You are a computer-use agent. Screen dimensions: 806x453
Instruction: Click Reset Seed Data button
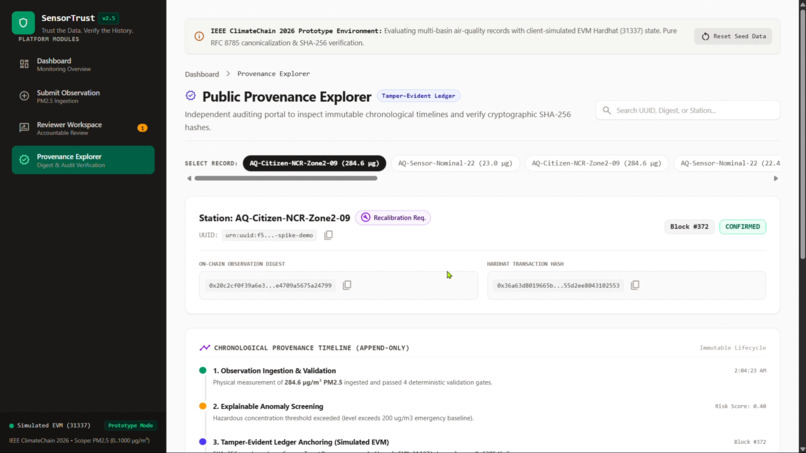click(733, 37)
